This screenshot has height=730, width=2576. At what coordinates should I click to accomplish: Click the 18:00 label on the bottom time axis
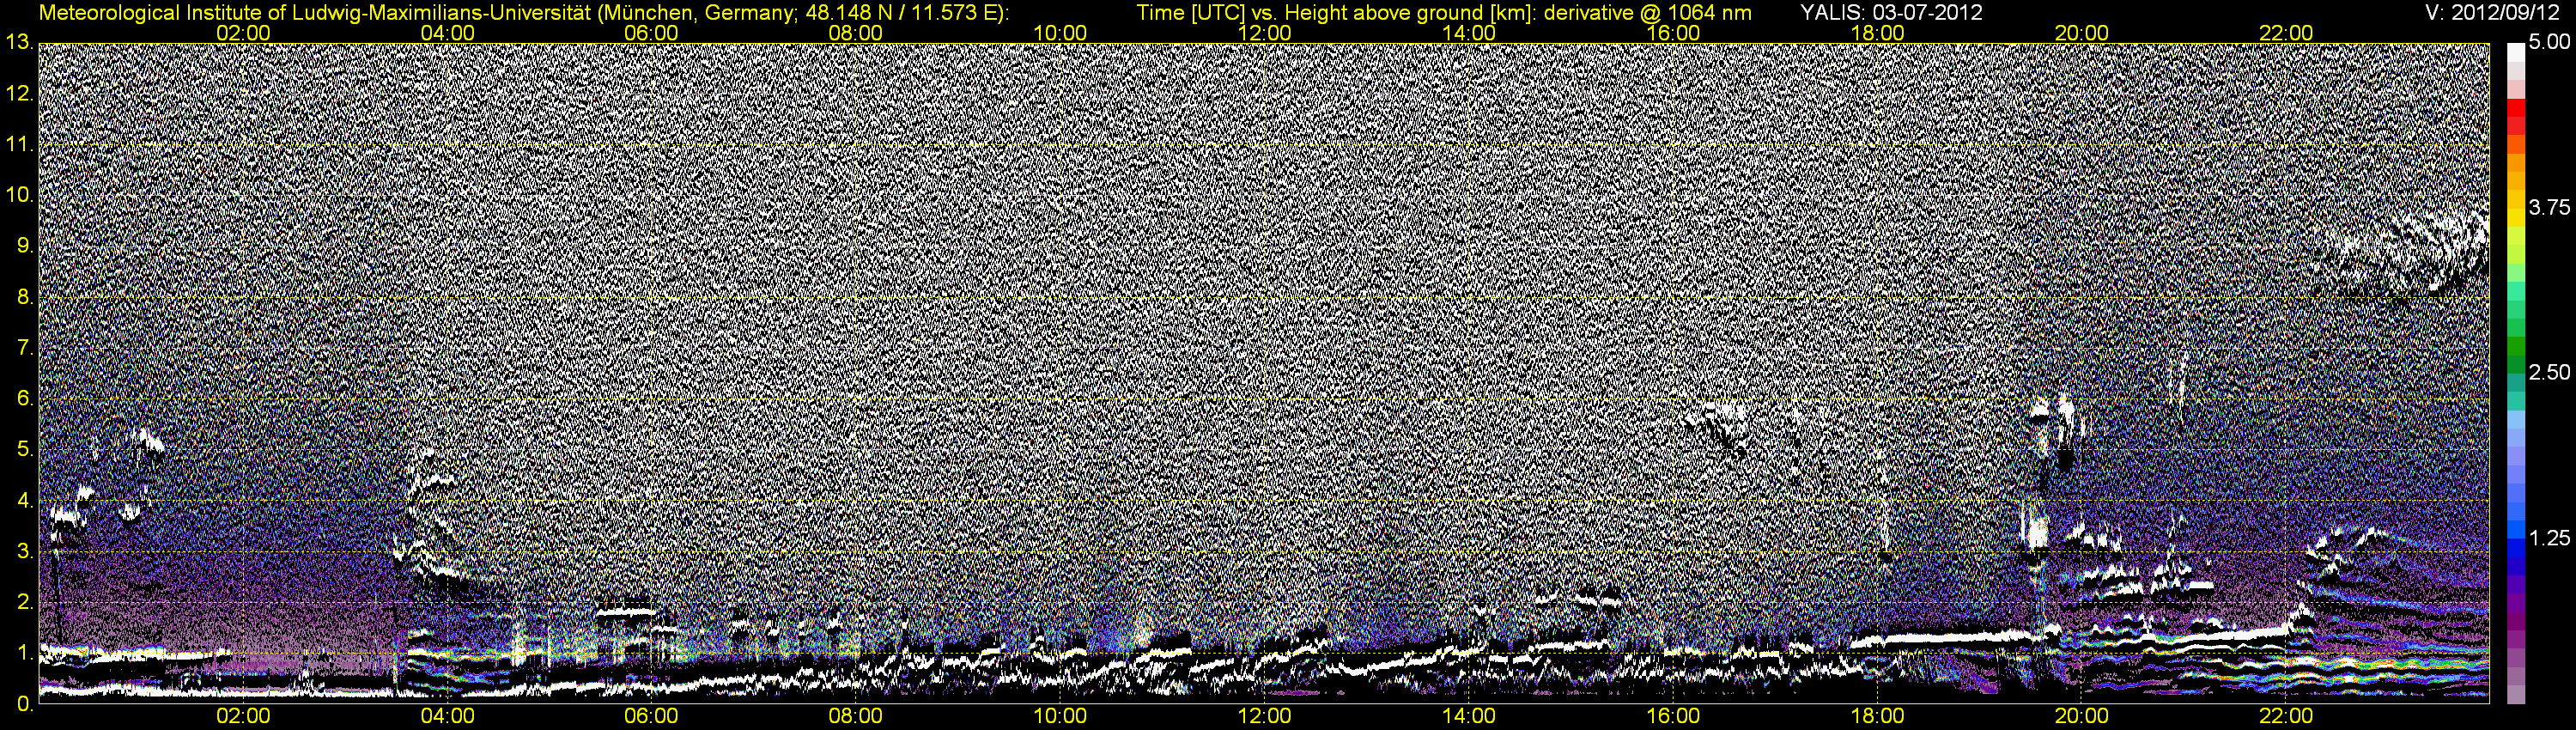tap(1877, 716)
